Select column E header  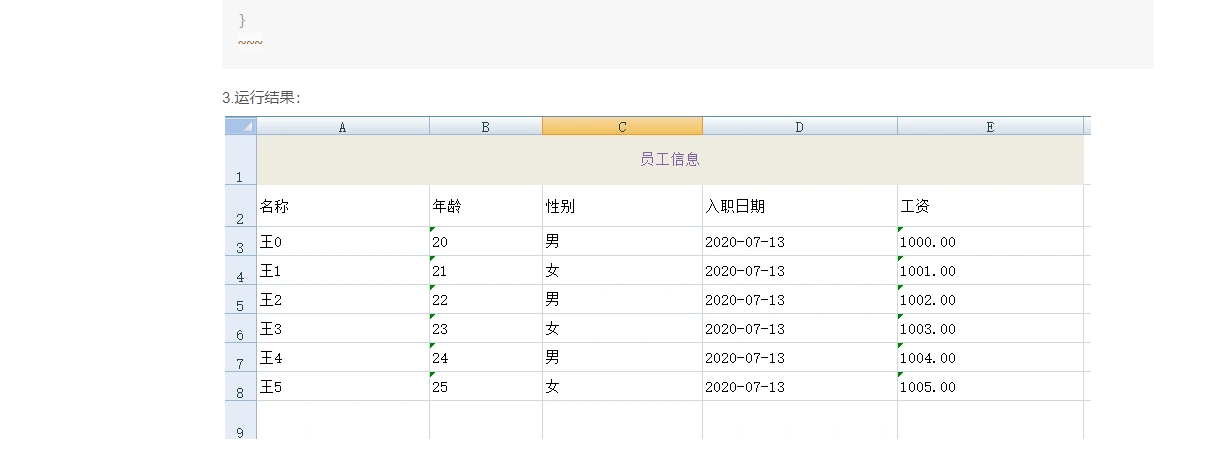pos(990,126)
